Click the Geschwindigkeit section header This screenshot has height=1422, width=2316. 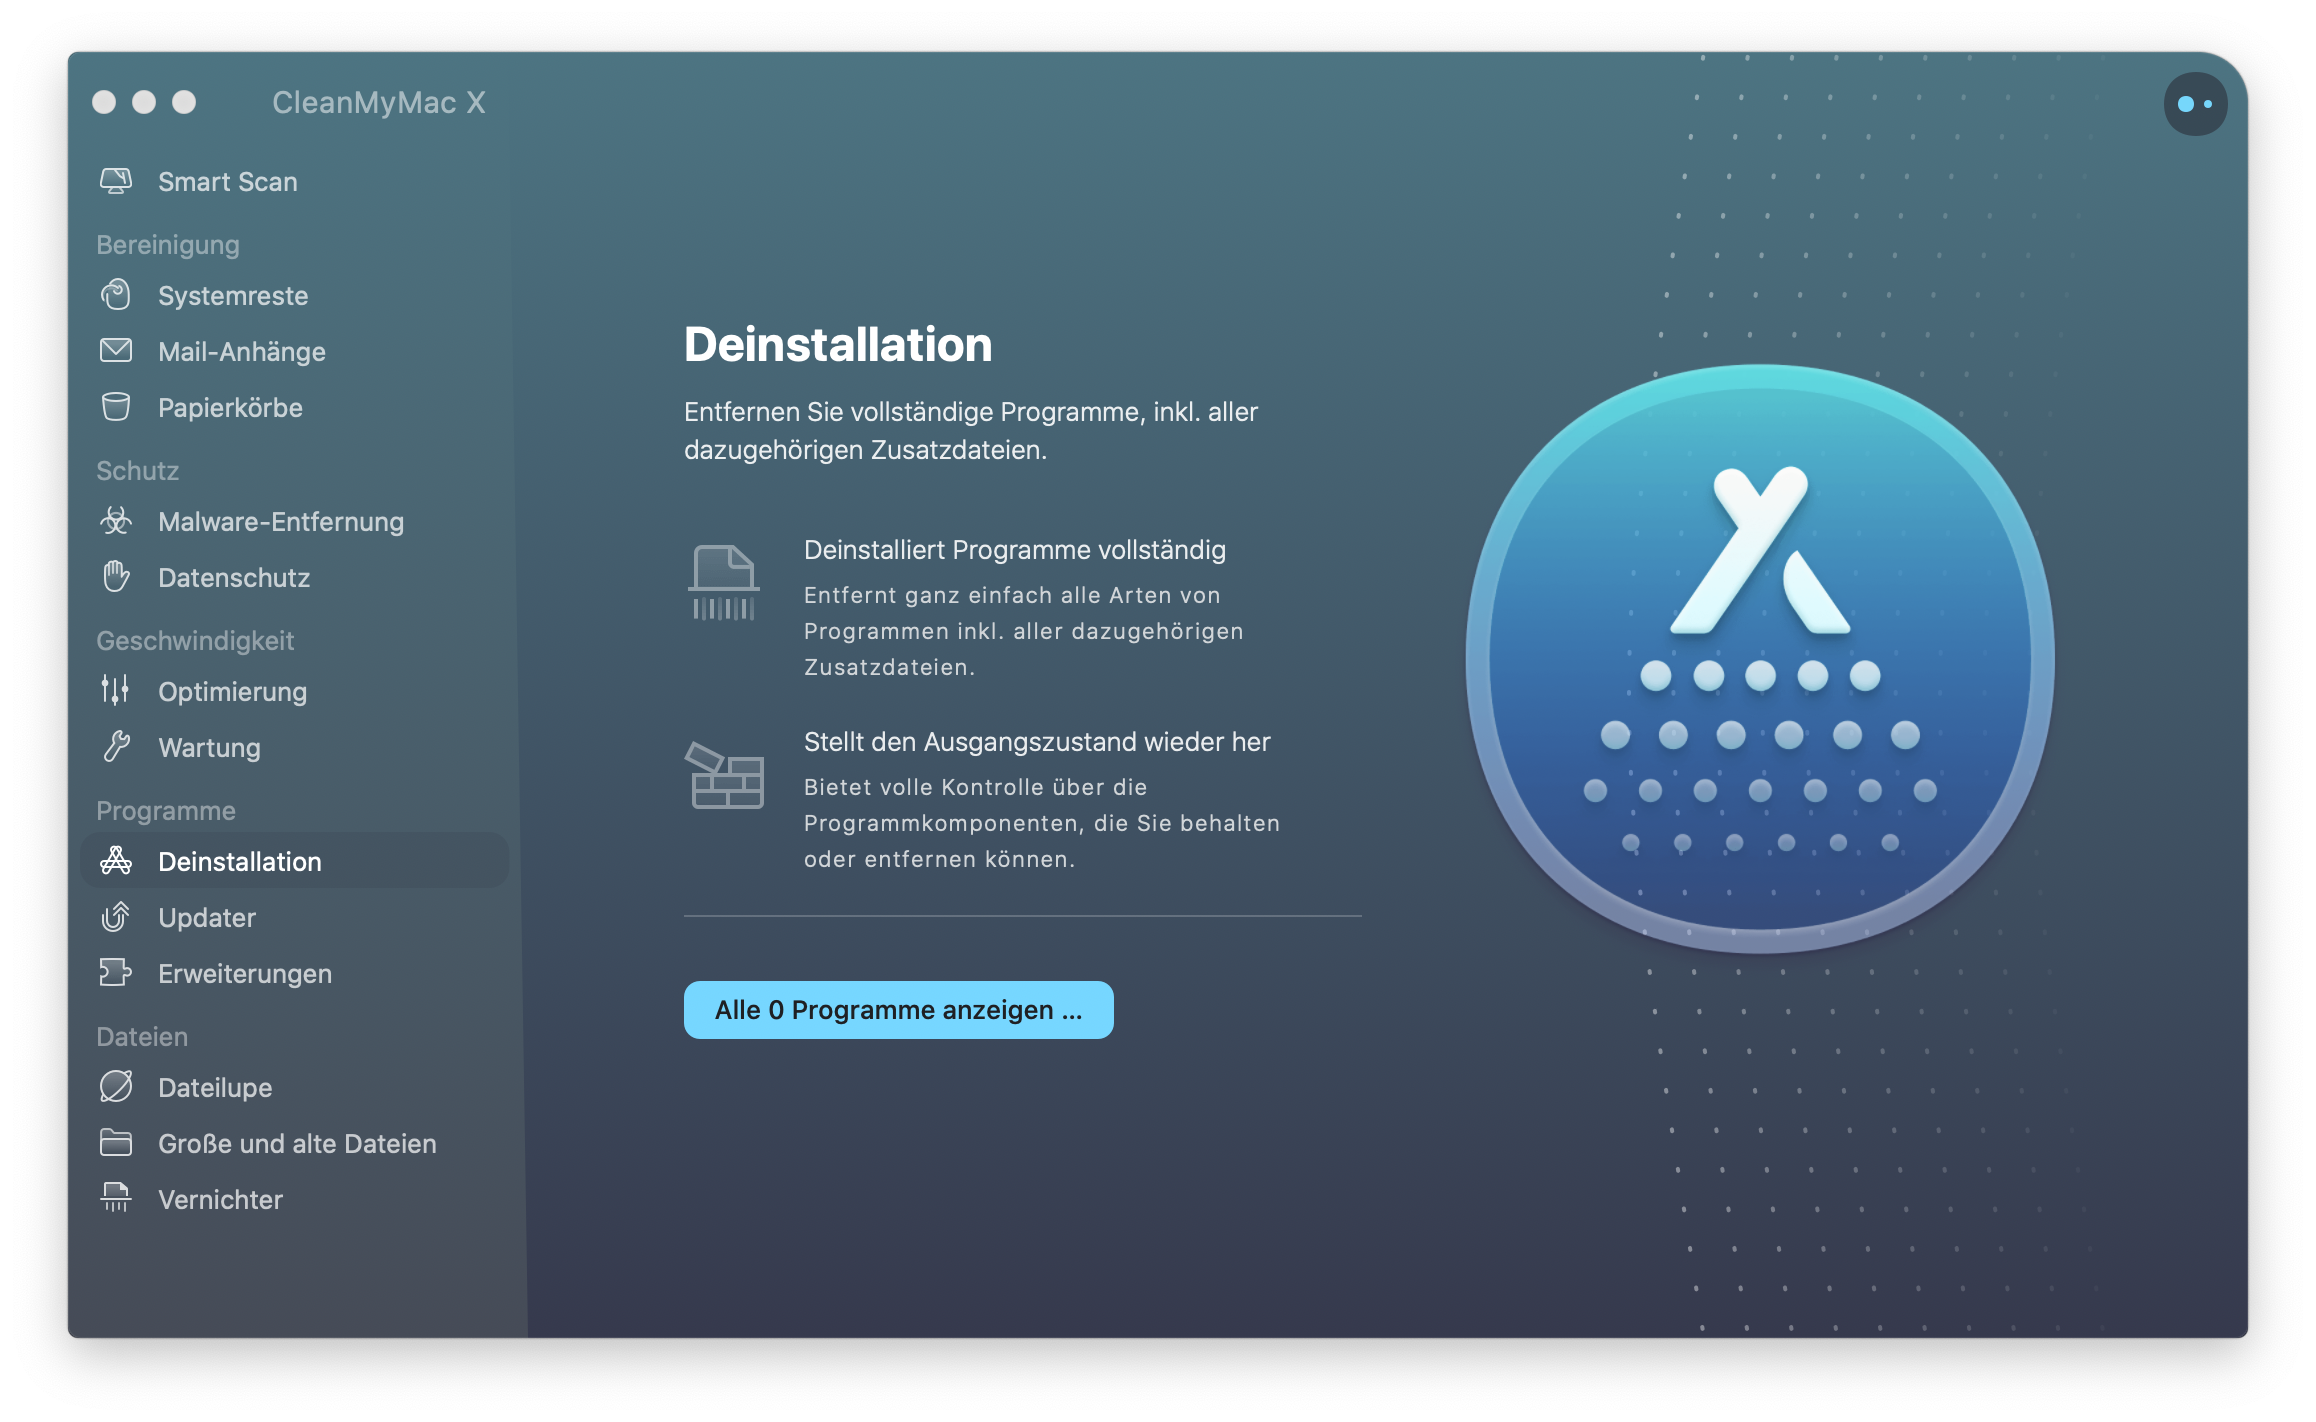pyautogui.click(x=195, y=641)
